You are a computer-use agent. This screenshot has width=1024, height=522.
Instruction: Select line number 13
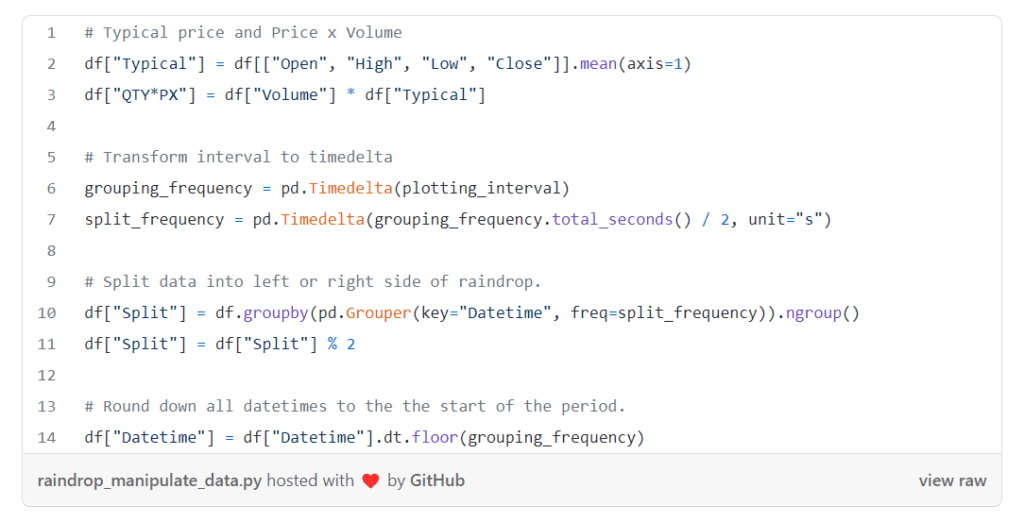pyautogui.click(x=47, y=406)
